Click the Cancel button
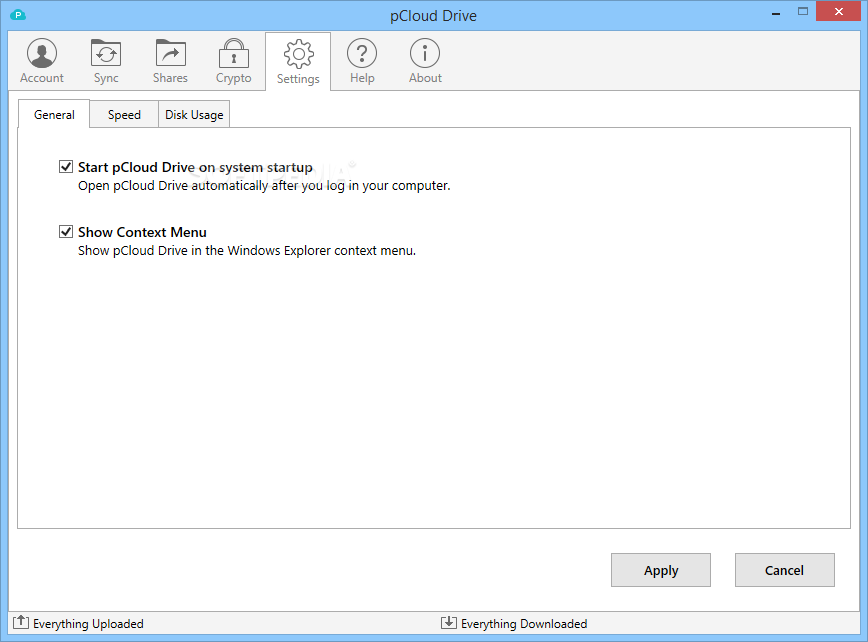868x642 pixels. pyautogui.click(x=784, y=570)
